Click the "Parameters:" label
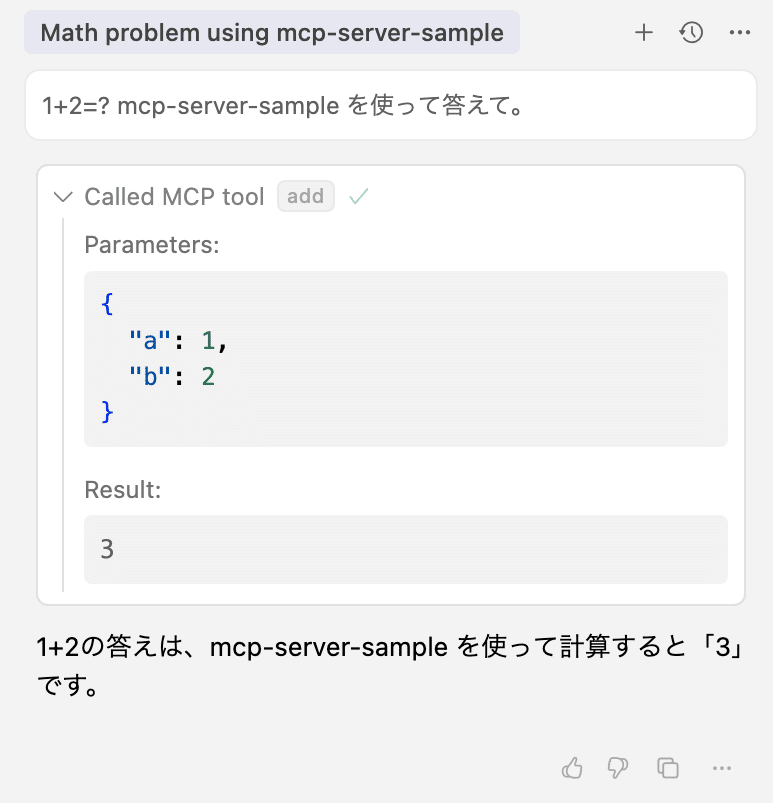The width and height of the screenshot is (773, 803). tap(151, 244)
